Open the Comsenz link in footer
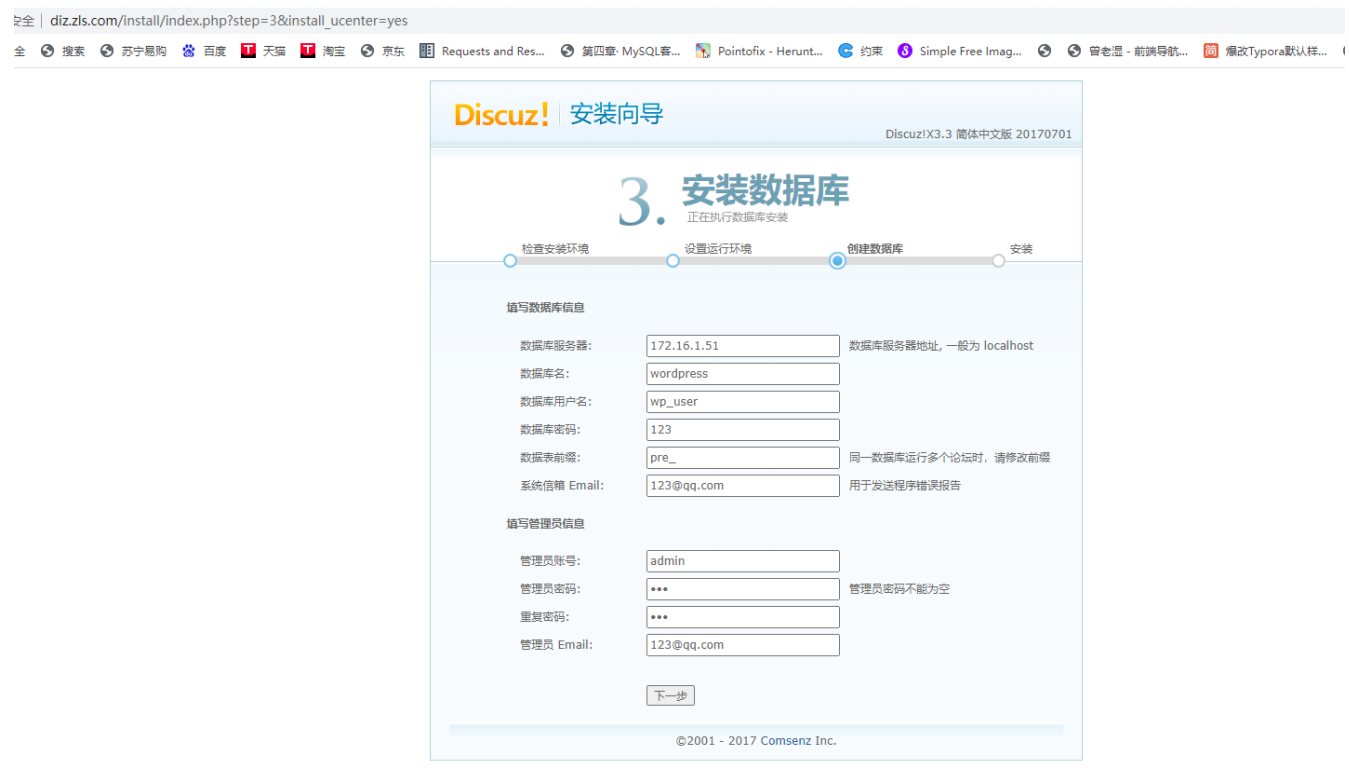The image size is (1349, 768). (785, 741)
